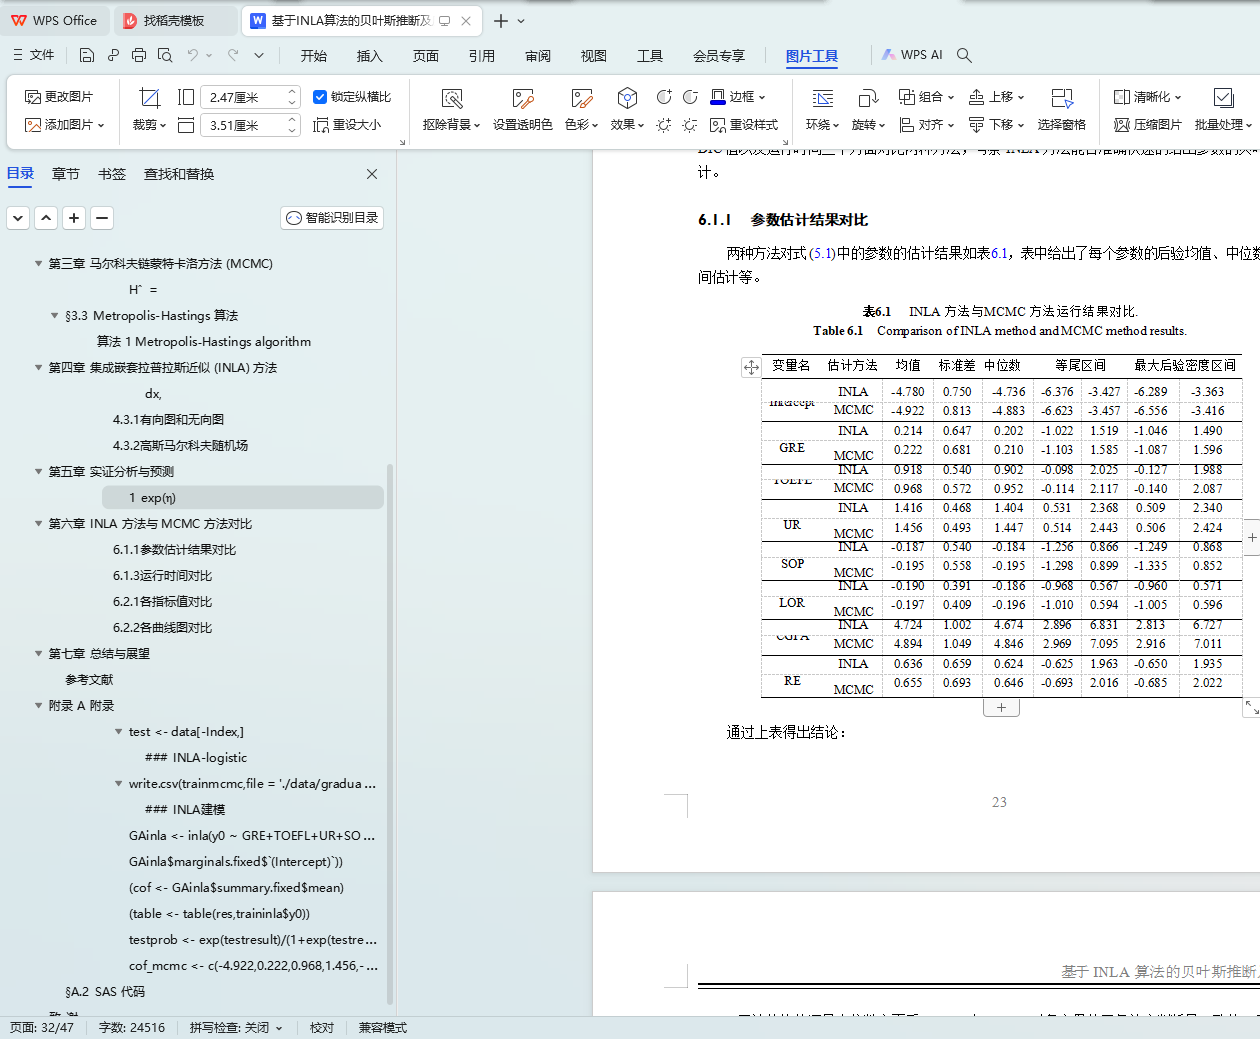Screen dimensions: 1260x1039
Task: Select the 找稻壳模板 window tab
Action: [174, 20]
